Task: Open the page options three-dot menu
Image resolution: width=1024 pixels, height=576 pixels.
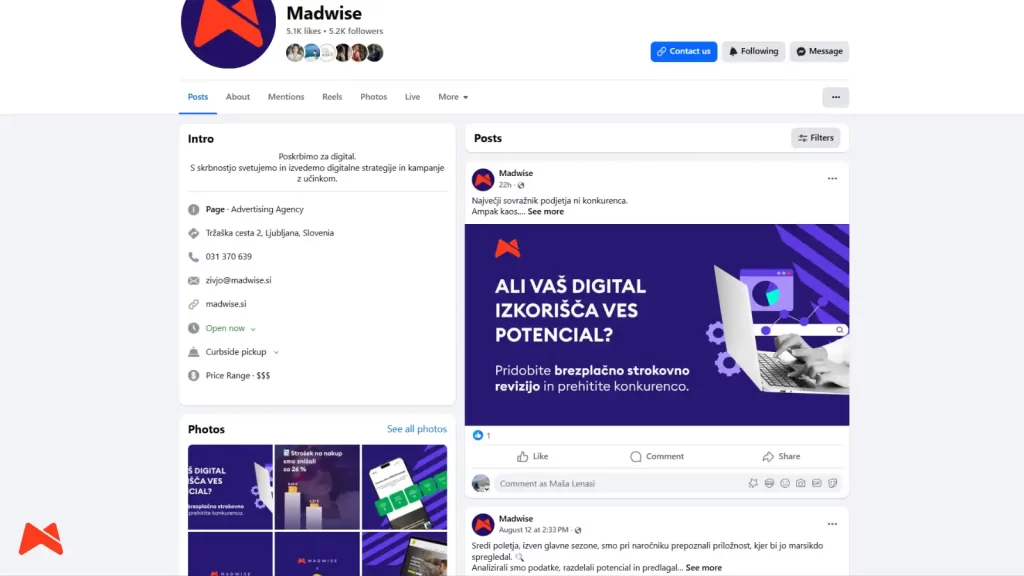Action: pyautogui.click(x=835, y=97)
